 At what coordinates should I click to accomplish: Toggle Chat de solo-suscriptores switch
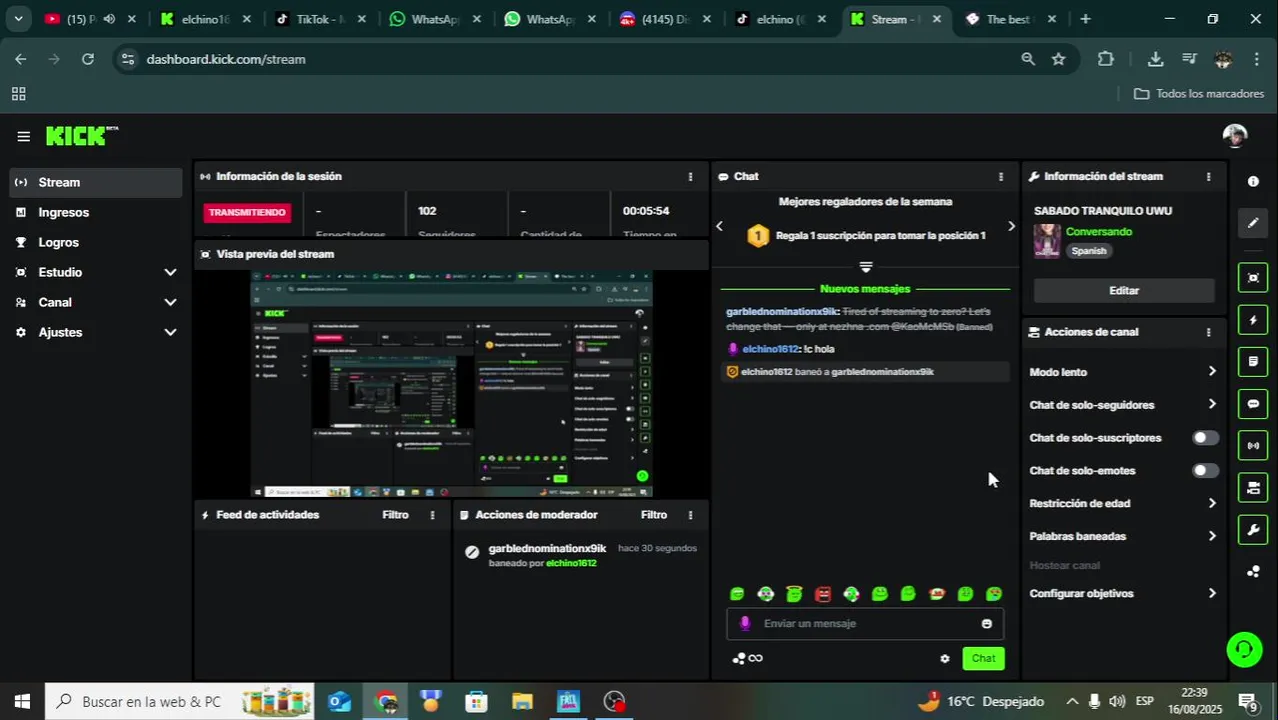(x=1205, y=438)
